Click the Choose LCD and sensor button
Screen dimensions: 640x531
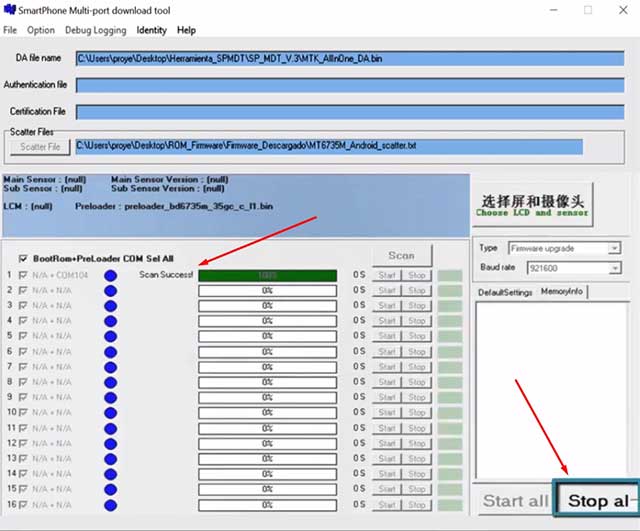(x=532, y=205)
